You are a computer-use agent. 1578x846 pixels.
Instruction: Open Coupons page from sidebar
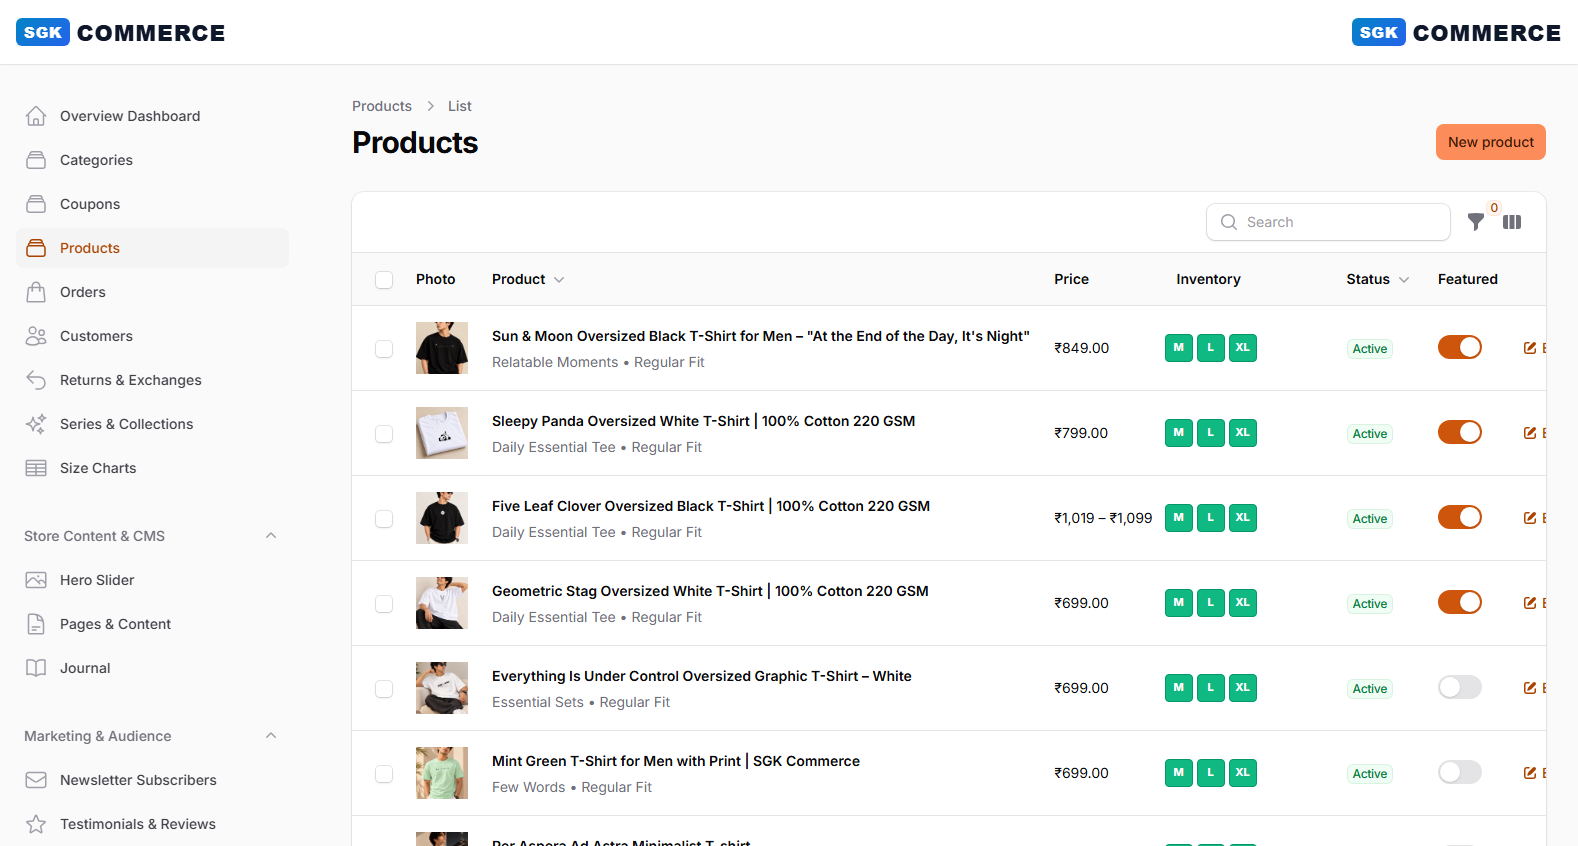(152, 204)
